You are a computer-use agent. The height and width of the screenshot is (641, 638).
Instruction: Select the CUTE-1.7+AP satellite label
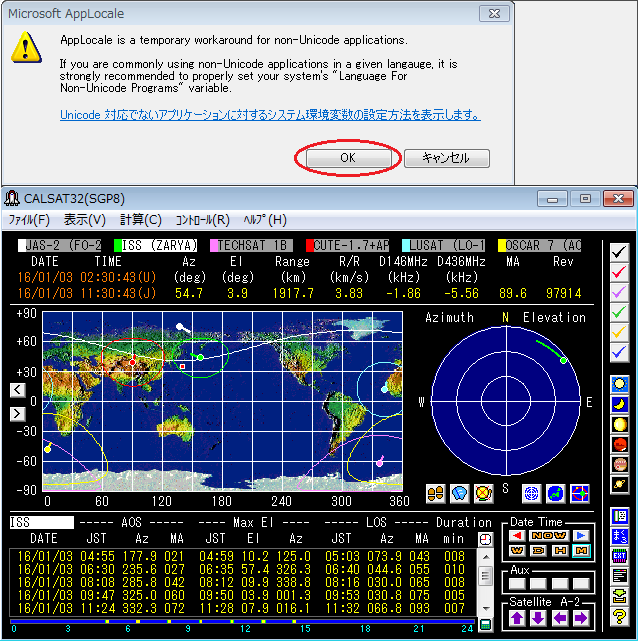pyautogui.click(x=347, y=245)
